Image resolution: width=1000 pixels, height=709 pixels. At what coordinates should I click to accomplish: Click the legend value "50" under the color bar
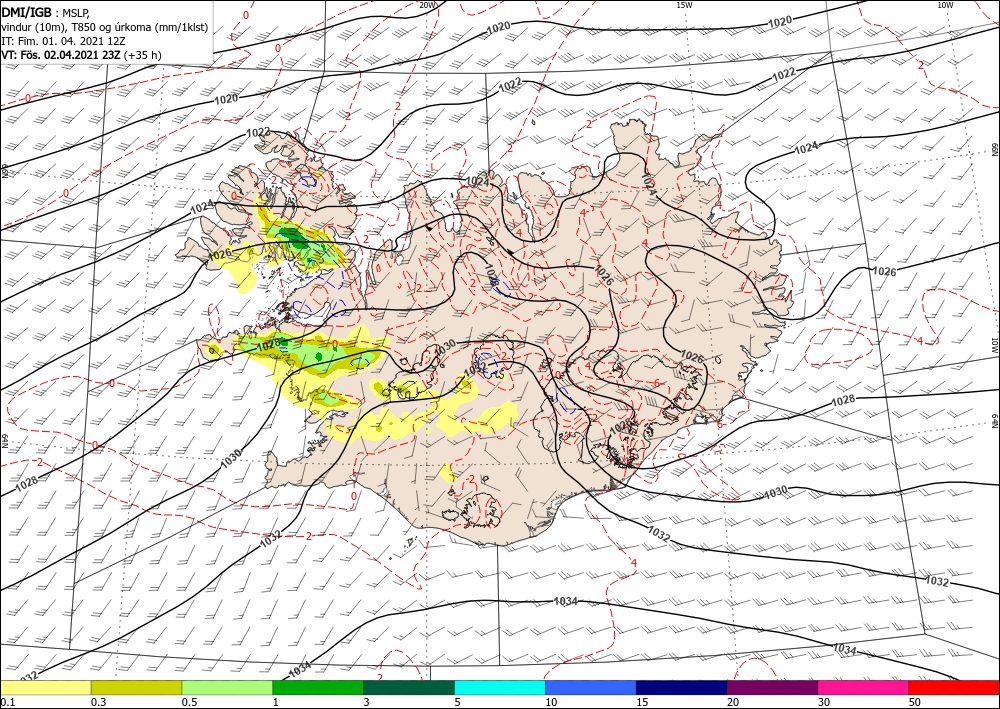pyautogui.click(x=915, y=702)
